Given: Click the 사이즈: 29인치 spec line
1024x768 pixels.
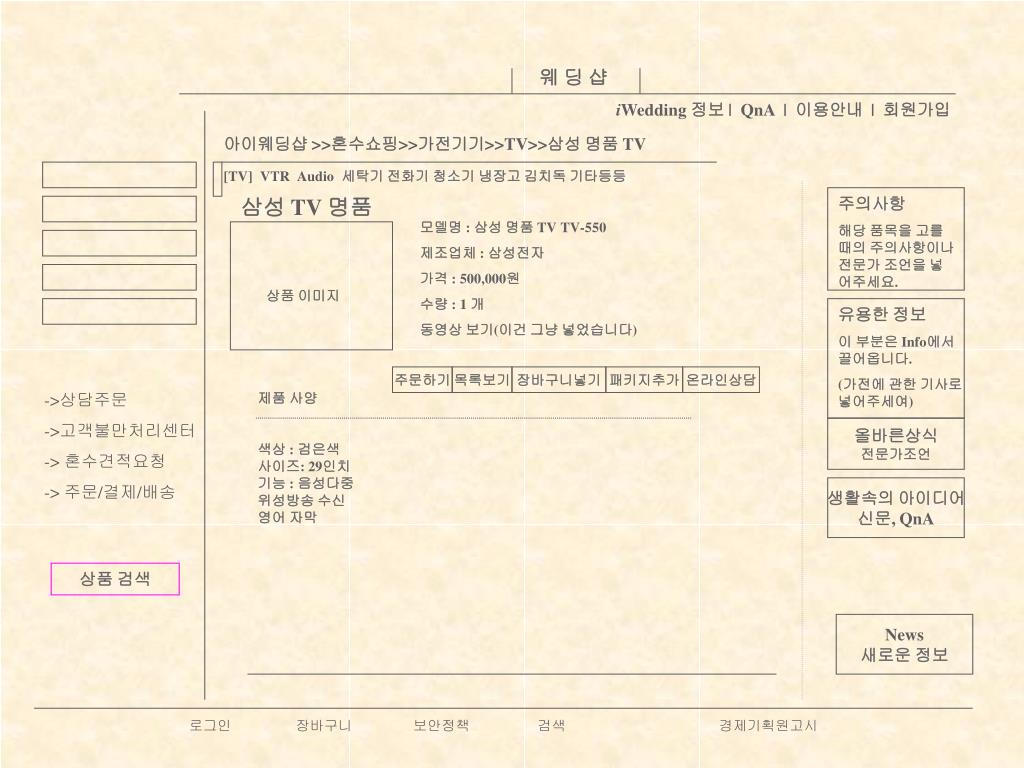Looking at the screenshot, I should coord(304,466).
